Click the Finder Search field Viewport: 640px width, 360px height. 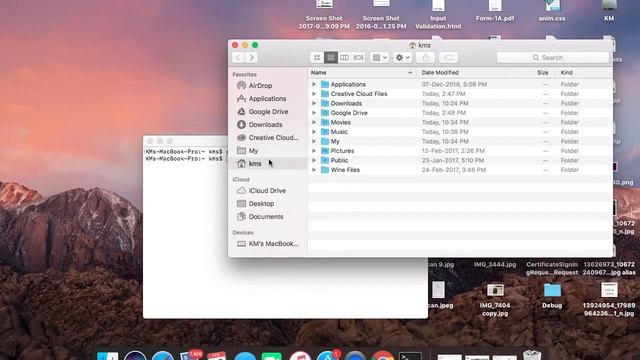553,58
